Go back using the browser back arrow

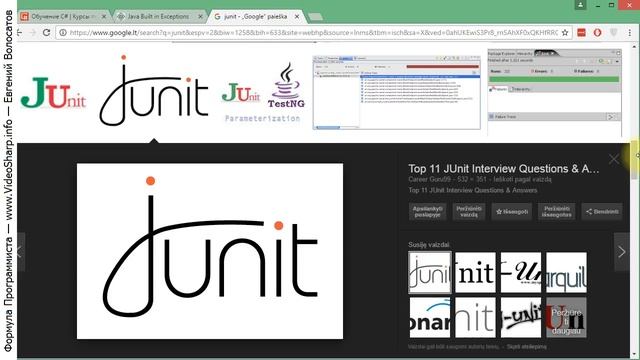(20, 32)
